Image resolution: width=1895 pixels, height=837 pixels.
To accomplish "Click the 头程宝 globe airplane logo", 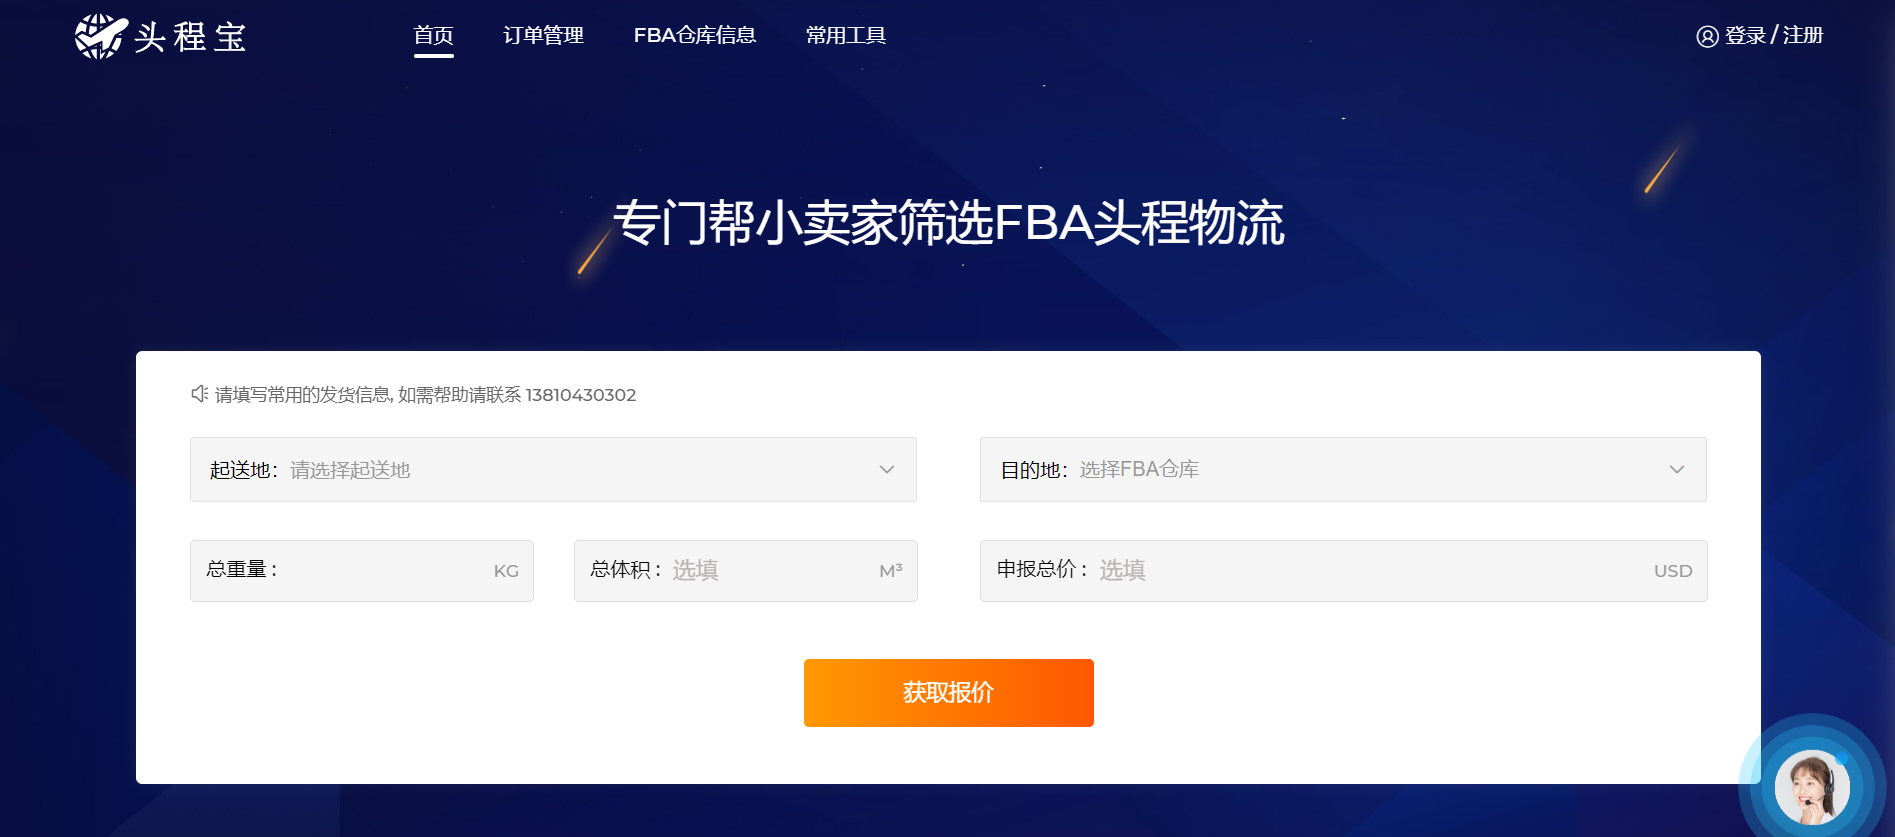I will click(101, 36).
